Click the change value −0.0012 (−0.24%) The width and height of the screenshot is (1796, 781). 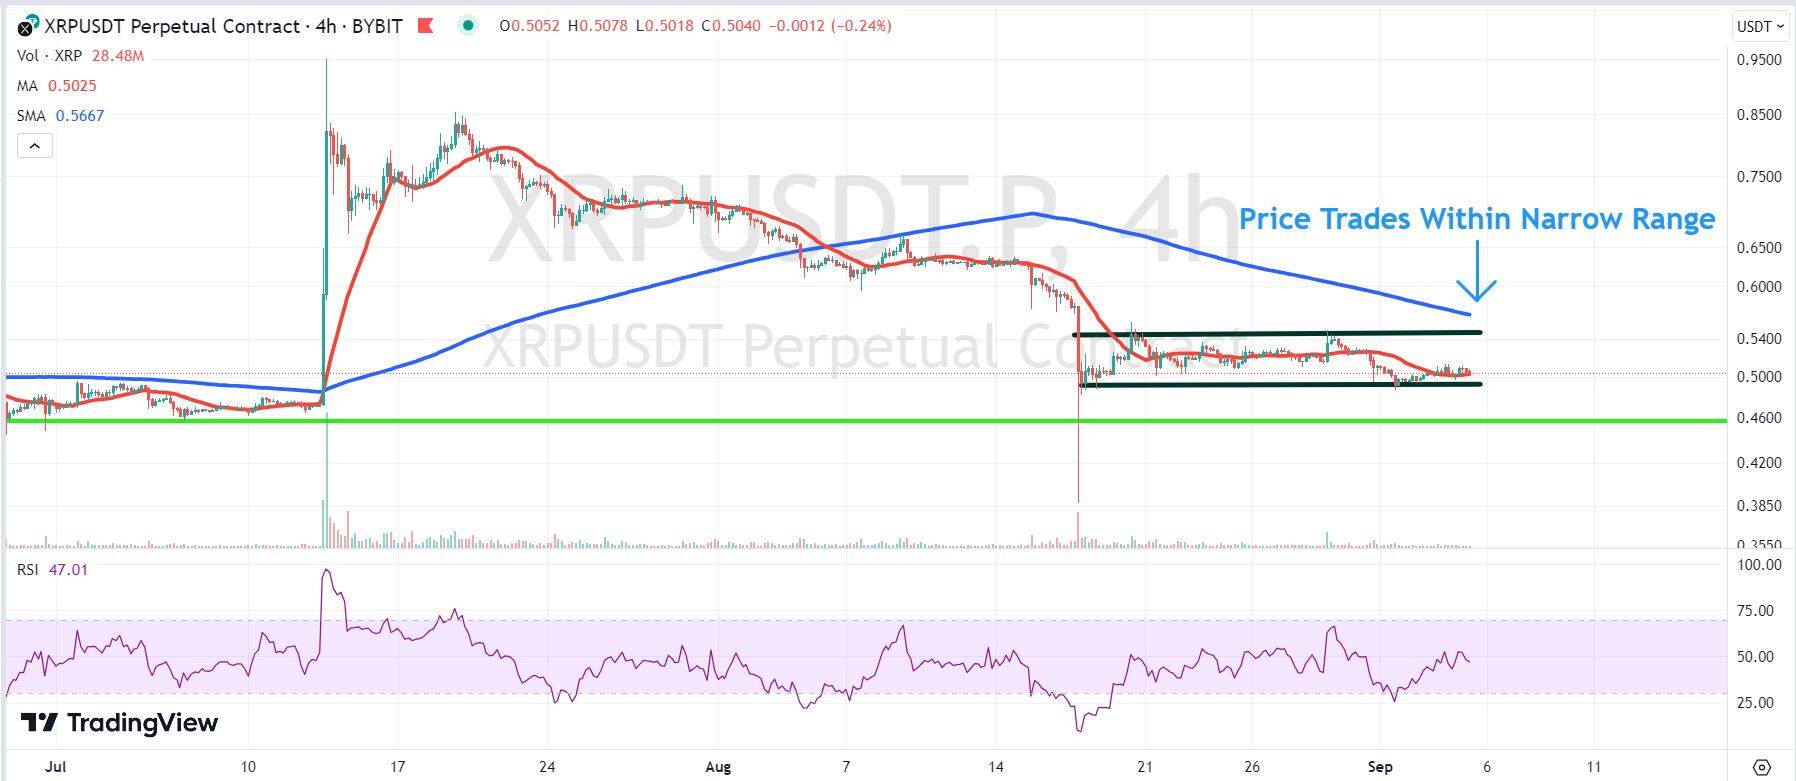click(830, 26)
